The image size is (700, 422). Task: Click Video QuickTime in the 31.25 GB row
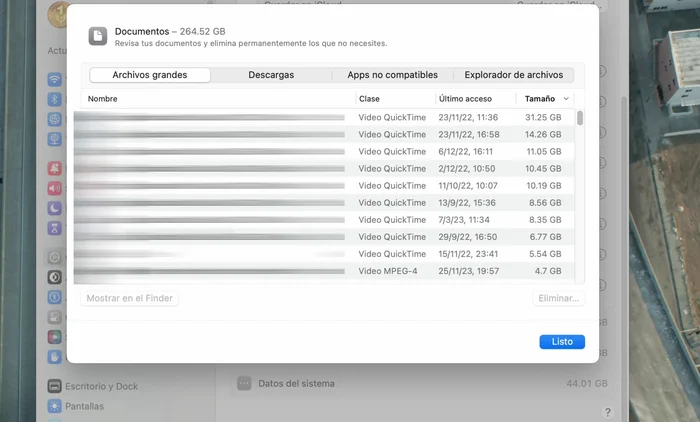coord(392,117)
